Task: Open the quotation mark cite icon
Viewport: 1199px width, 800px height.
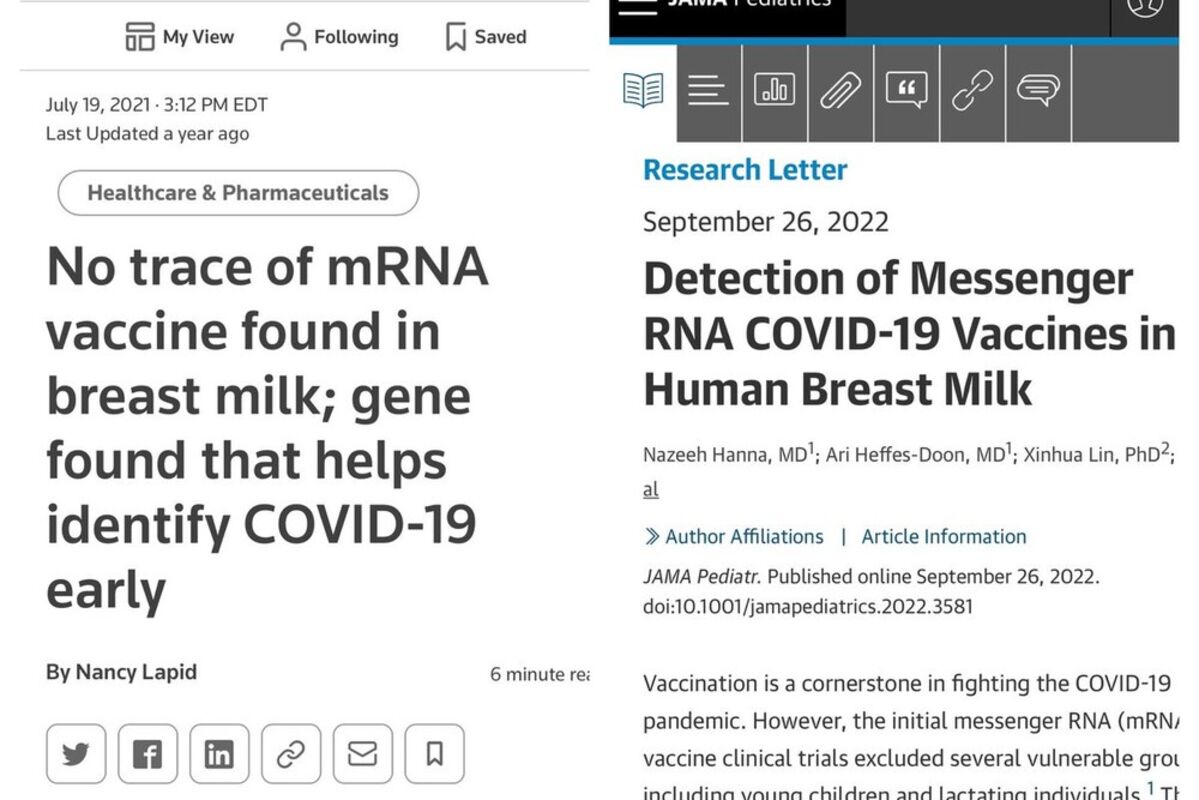Action: click(906, 92)
